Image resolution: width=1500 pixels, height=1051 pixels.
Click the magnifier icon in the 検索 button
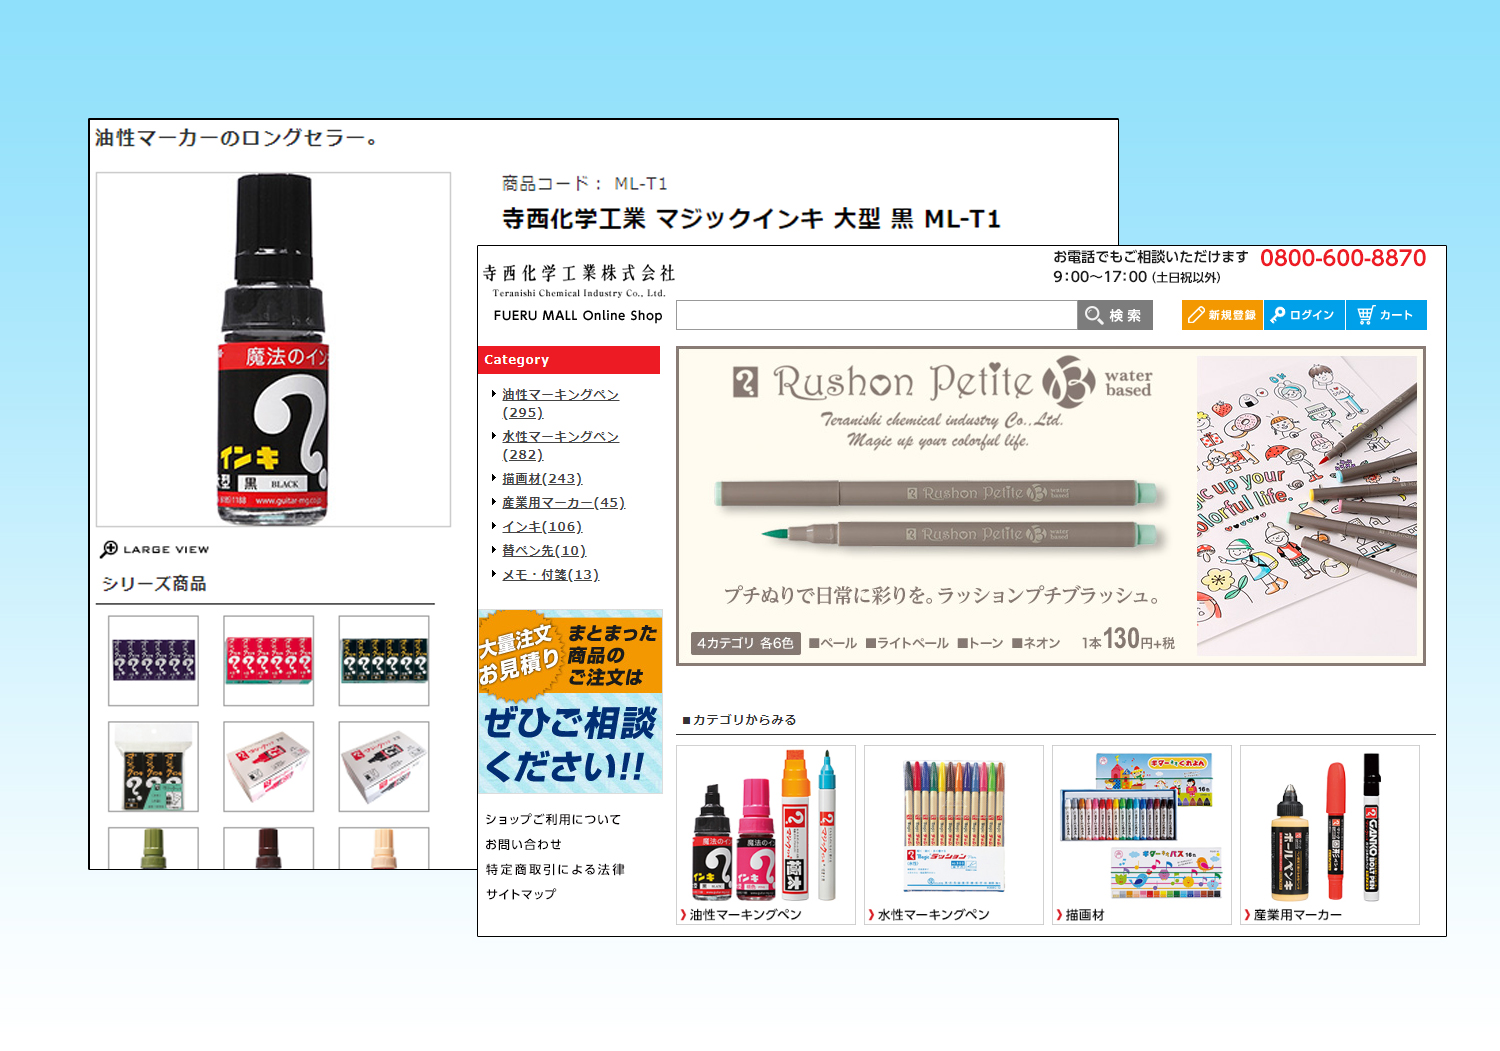[1094, 315]
